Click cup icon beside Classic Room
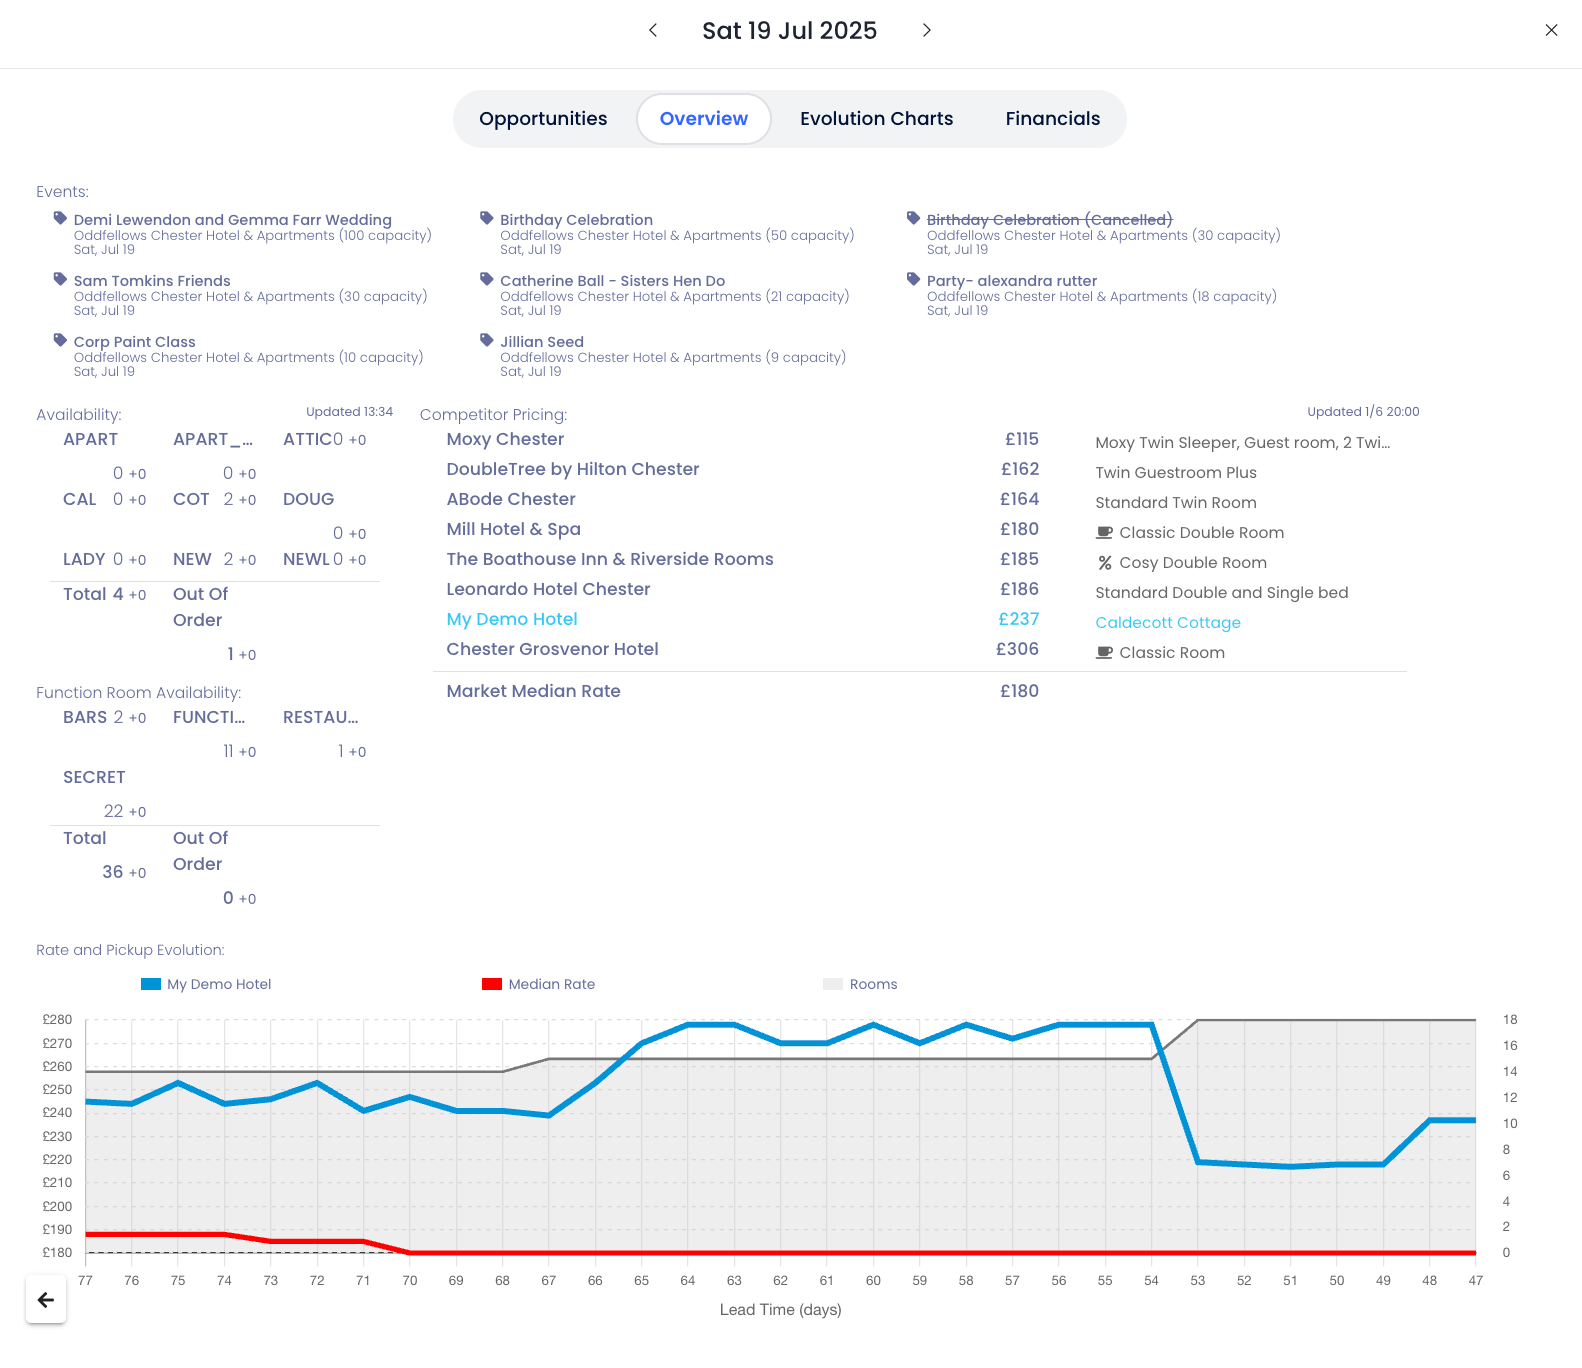 pyautogui.click(x=1104, y=653)
